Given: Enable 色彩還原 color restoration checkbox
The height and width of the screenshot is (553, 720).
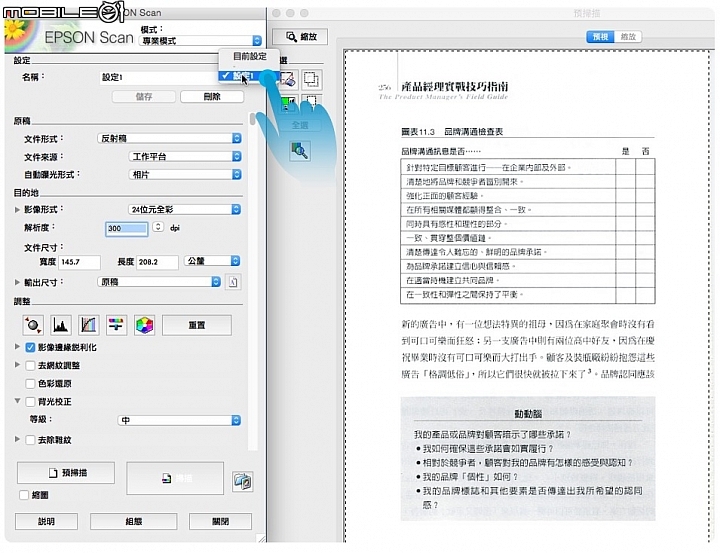Looking at the screenshot, I should (x=30, y=384).
